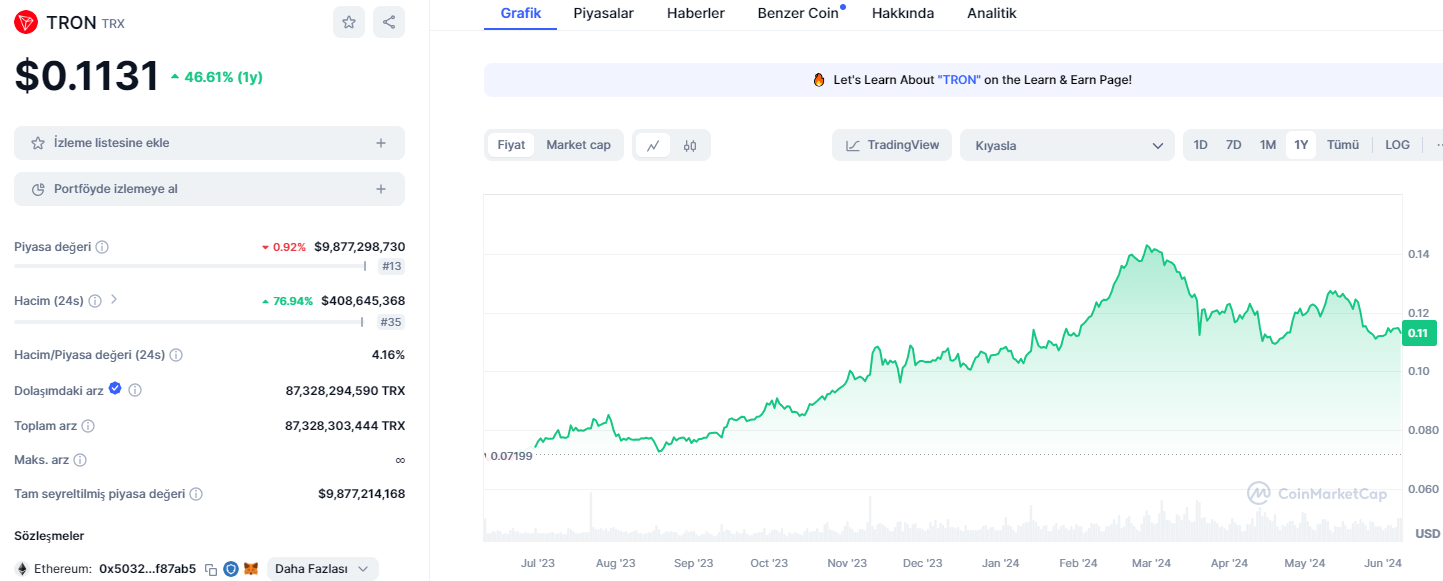Switch to the Piyasalar tab
Image resolution: width=1443 pixels, height=581 pixels.
603,13
